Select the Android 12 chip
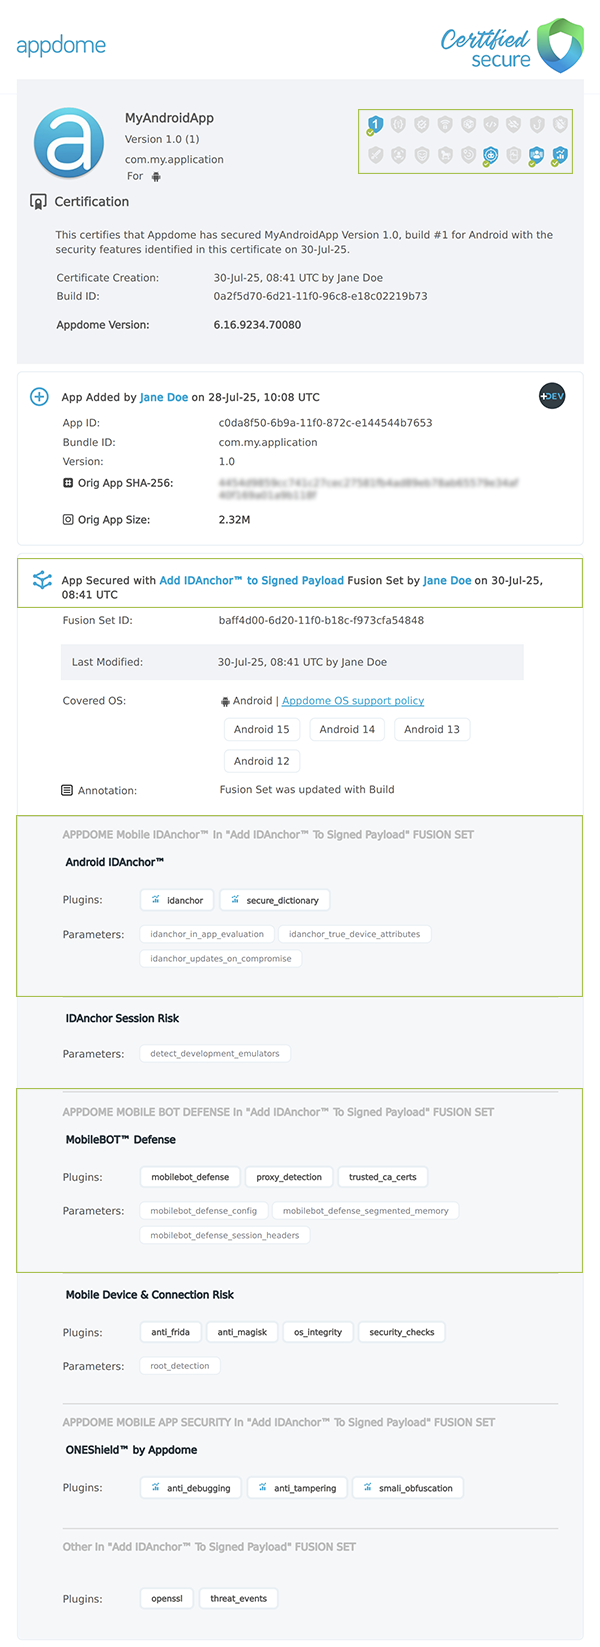The image size is (600, 1647). 261,761
